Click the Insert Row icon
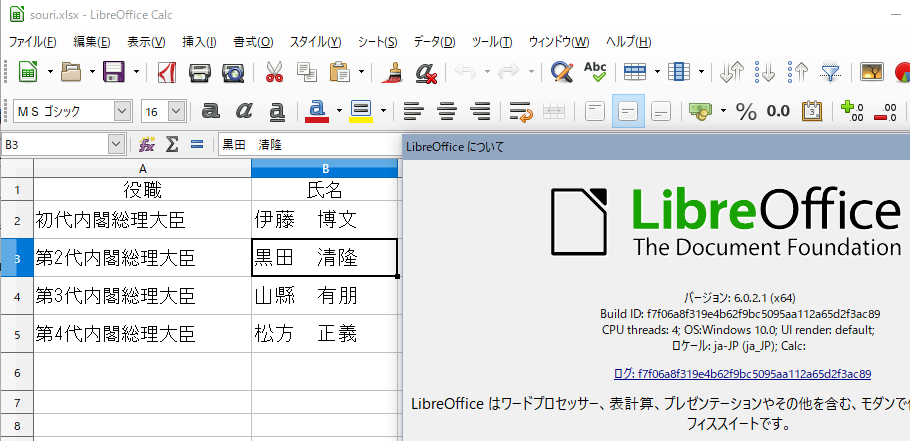910x441 pixels. [x=635, y=72]
